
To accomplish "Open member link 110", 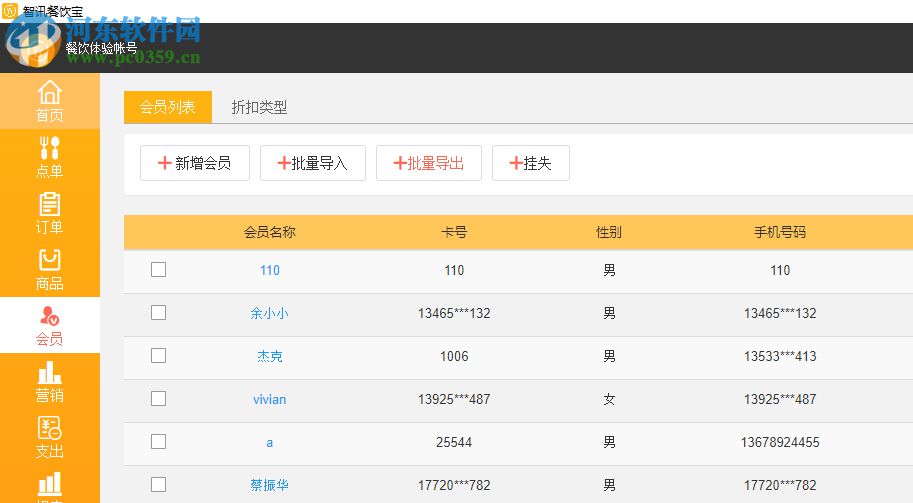I will pos(270,270).
